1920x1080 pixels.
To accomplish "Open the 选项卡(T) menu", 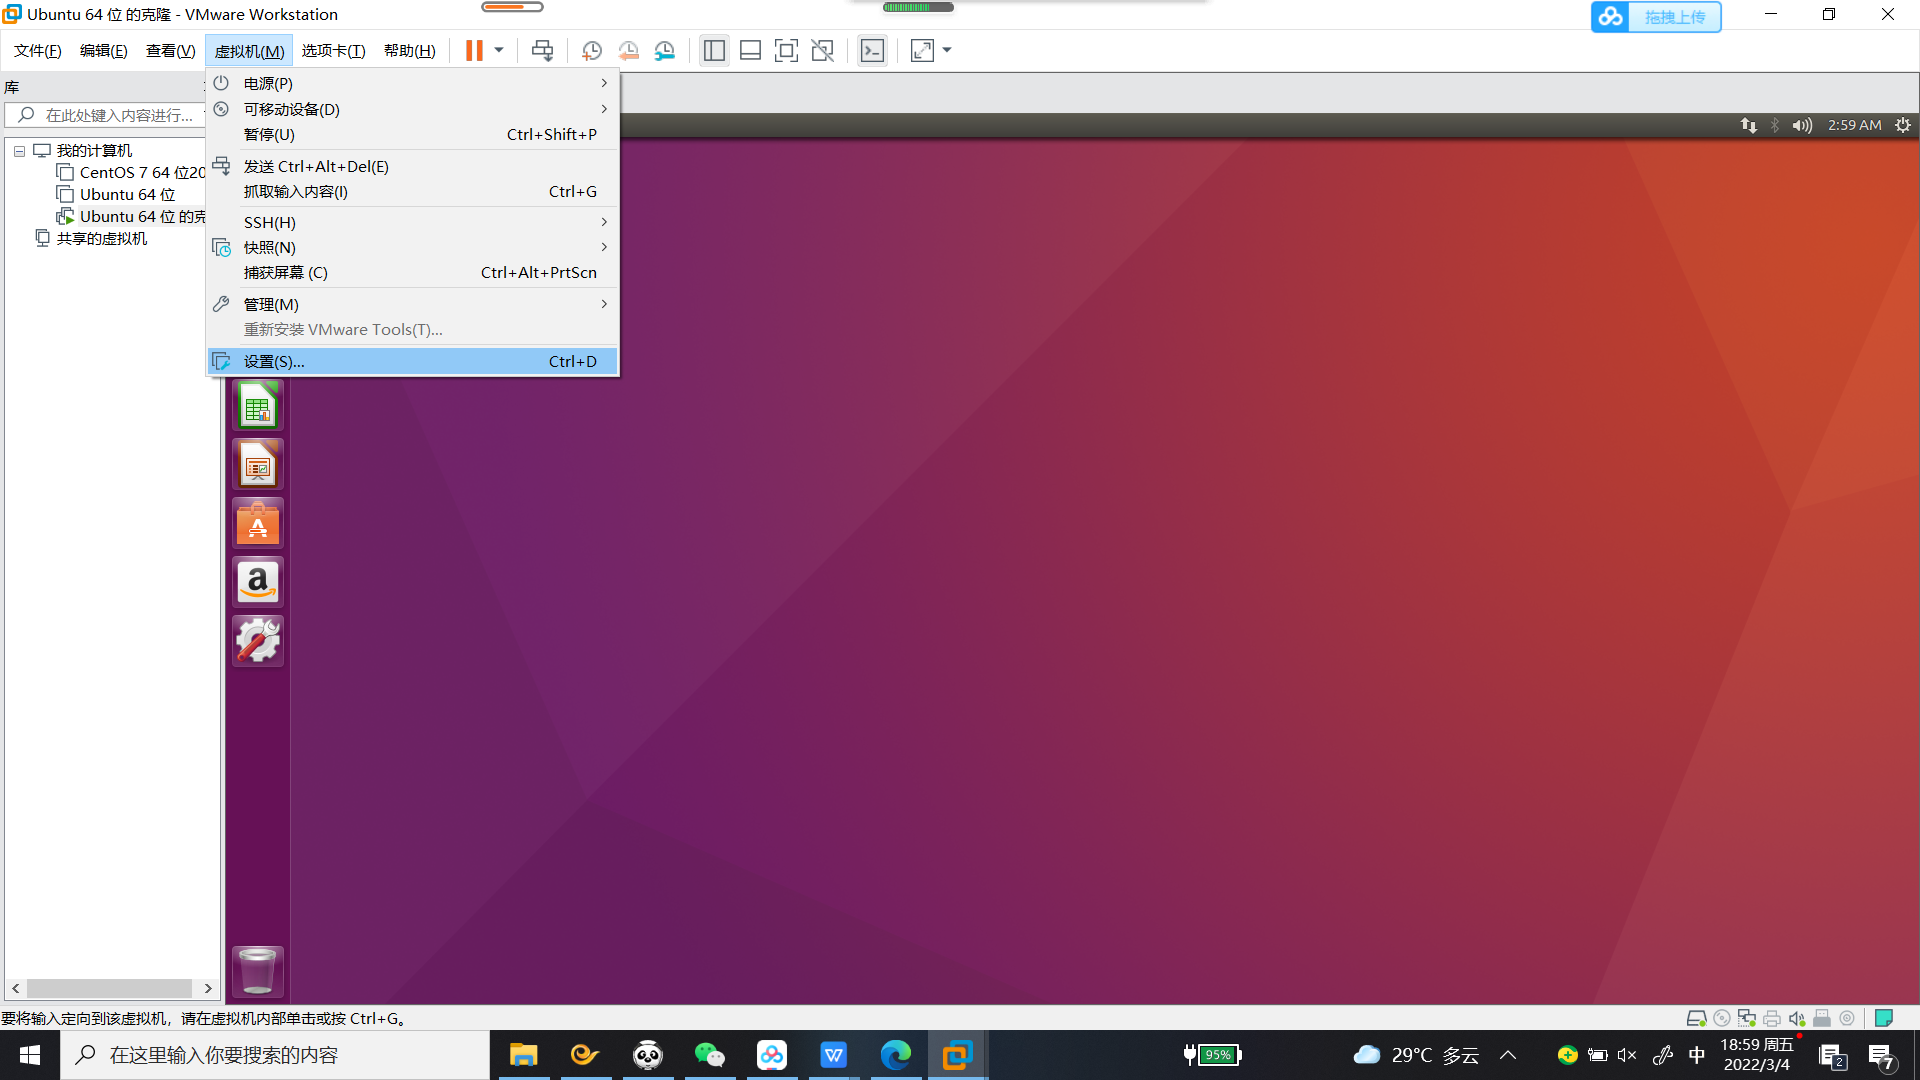I will (x=333, y=50).
